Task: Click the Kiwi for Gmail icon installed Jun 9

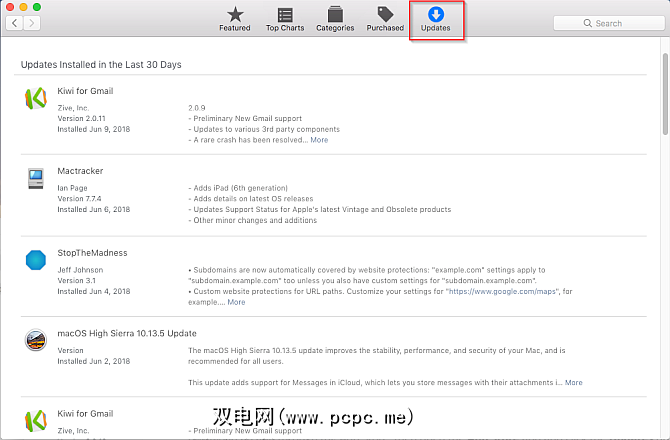Action: pos(36,98)
